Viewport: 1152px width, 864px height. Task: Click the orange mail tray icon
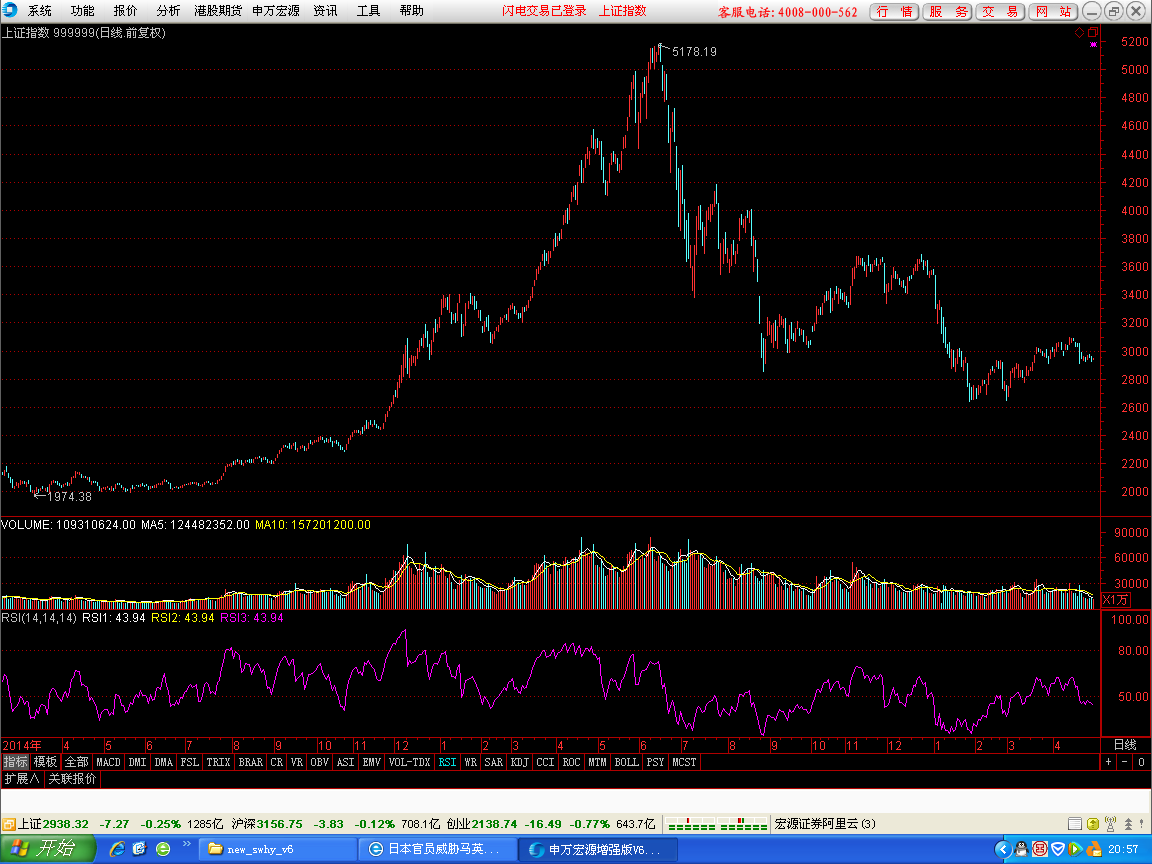point(1093,849)
